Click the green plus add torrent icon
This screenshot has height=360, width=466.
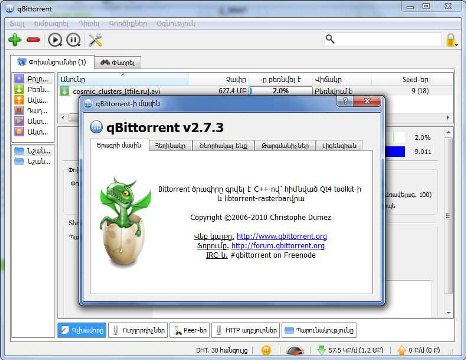tap(15, 40)
